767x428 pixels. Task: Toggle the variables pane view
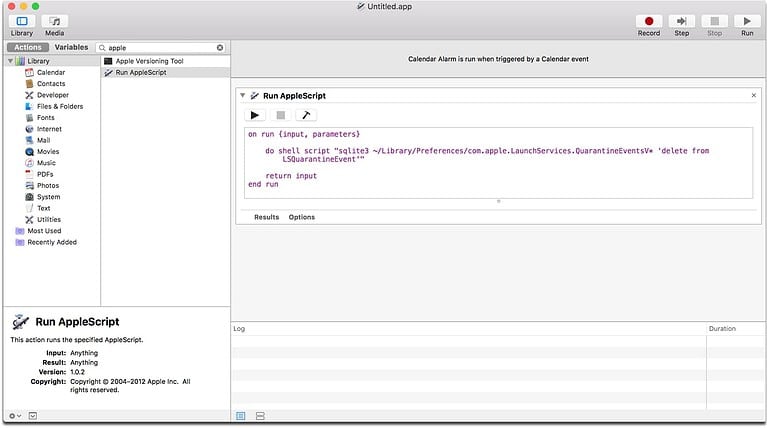click(x=260, y=415)
